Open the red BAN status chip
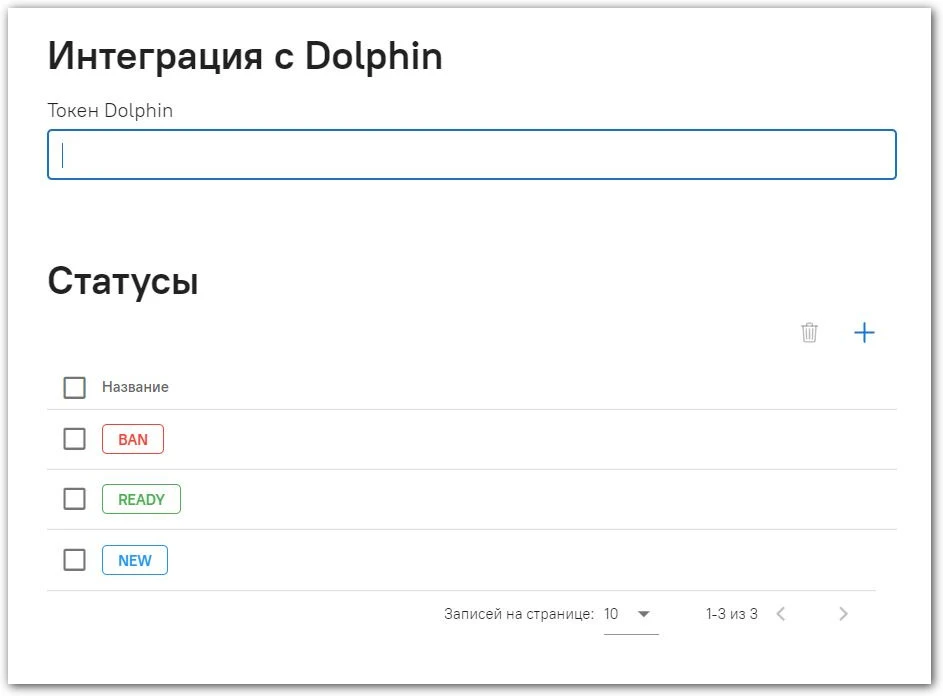 click(x=133, y=439)
